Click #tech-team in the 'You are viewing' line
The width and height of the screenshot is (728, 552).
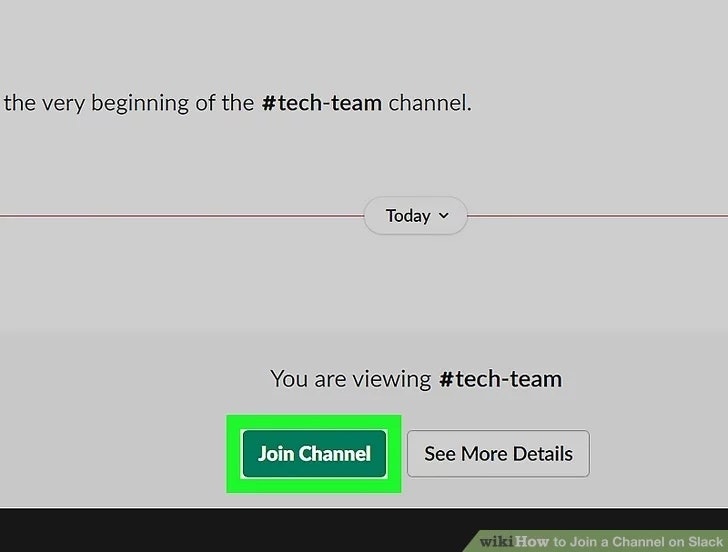500,379
